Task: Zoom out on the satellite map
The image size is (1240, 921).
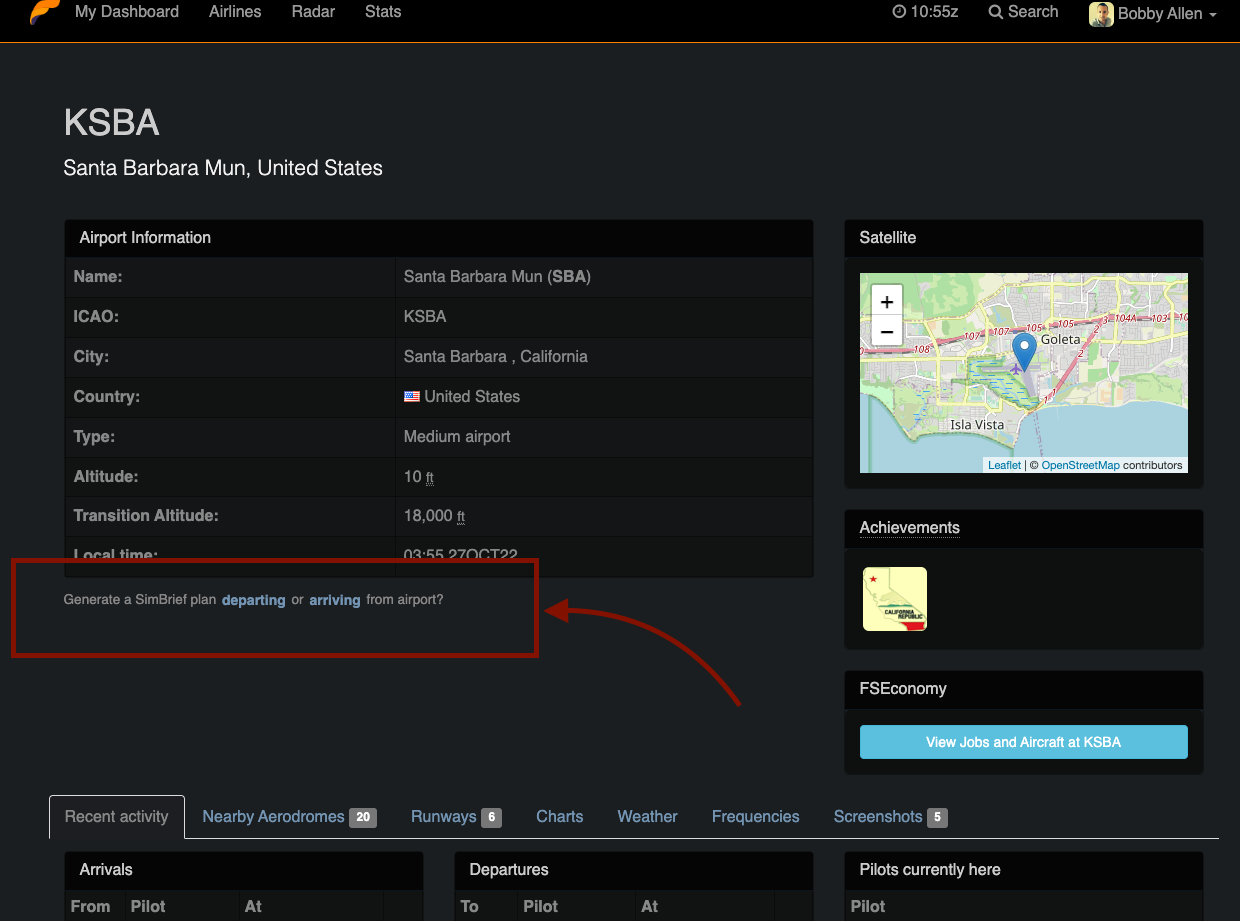Action: [x=886, y=331]
